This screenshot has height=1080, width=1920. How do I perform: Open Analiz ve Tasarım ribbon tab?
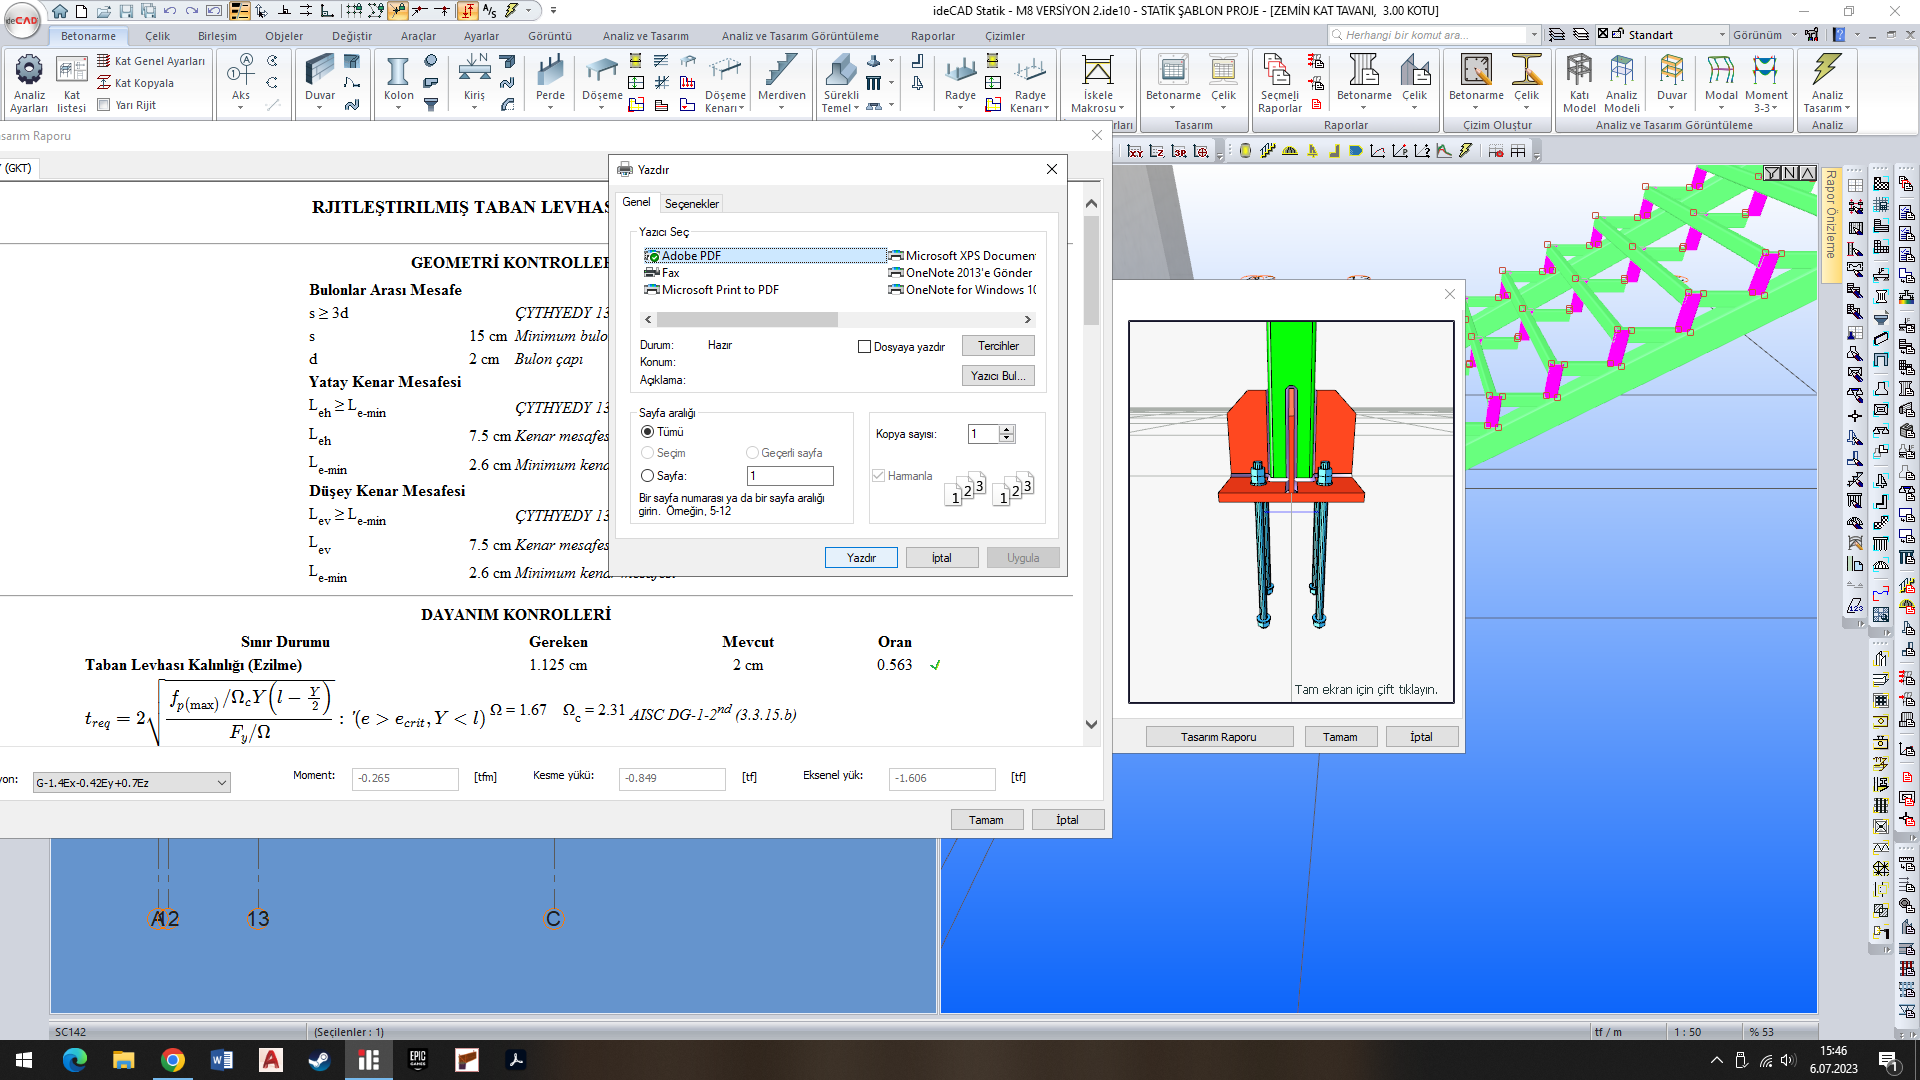coord(645,36)
